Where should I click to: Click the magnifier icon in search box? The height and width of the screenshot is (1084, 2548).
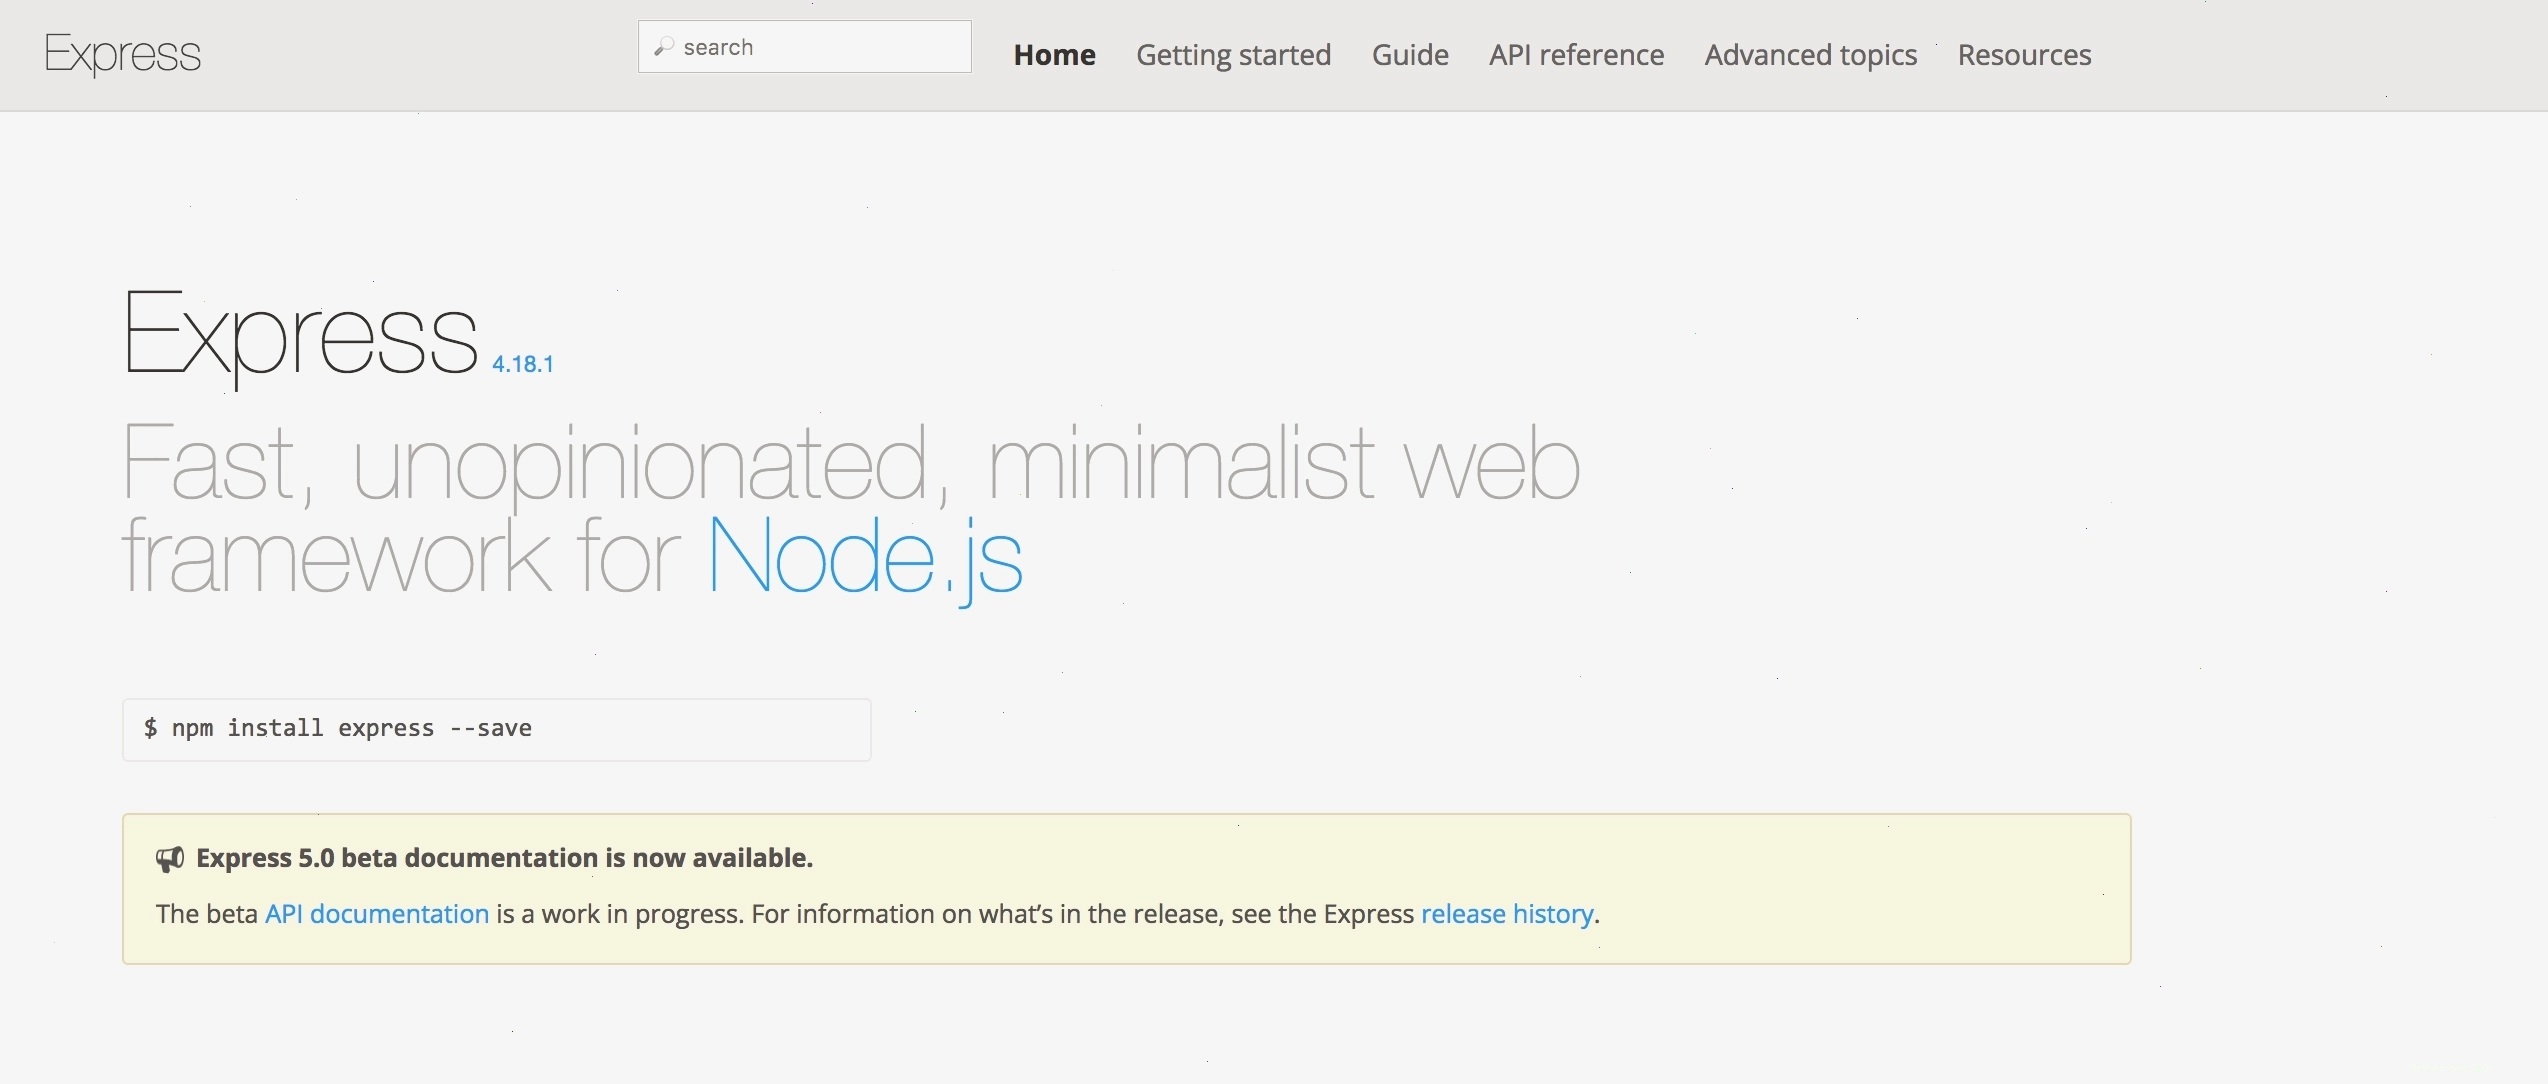pyautogui.click(x=664, y=47)
